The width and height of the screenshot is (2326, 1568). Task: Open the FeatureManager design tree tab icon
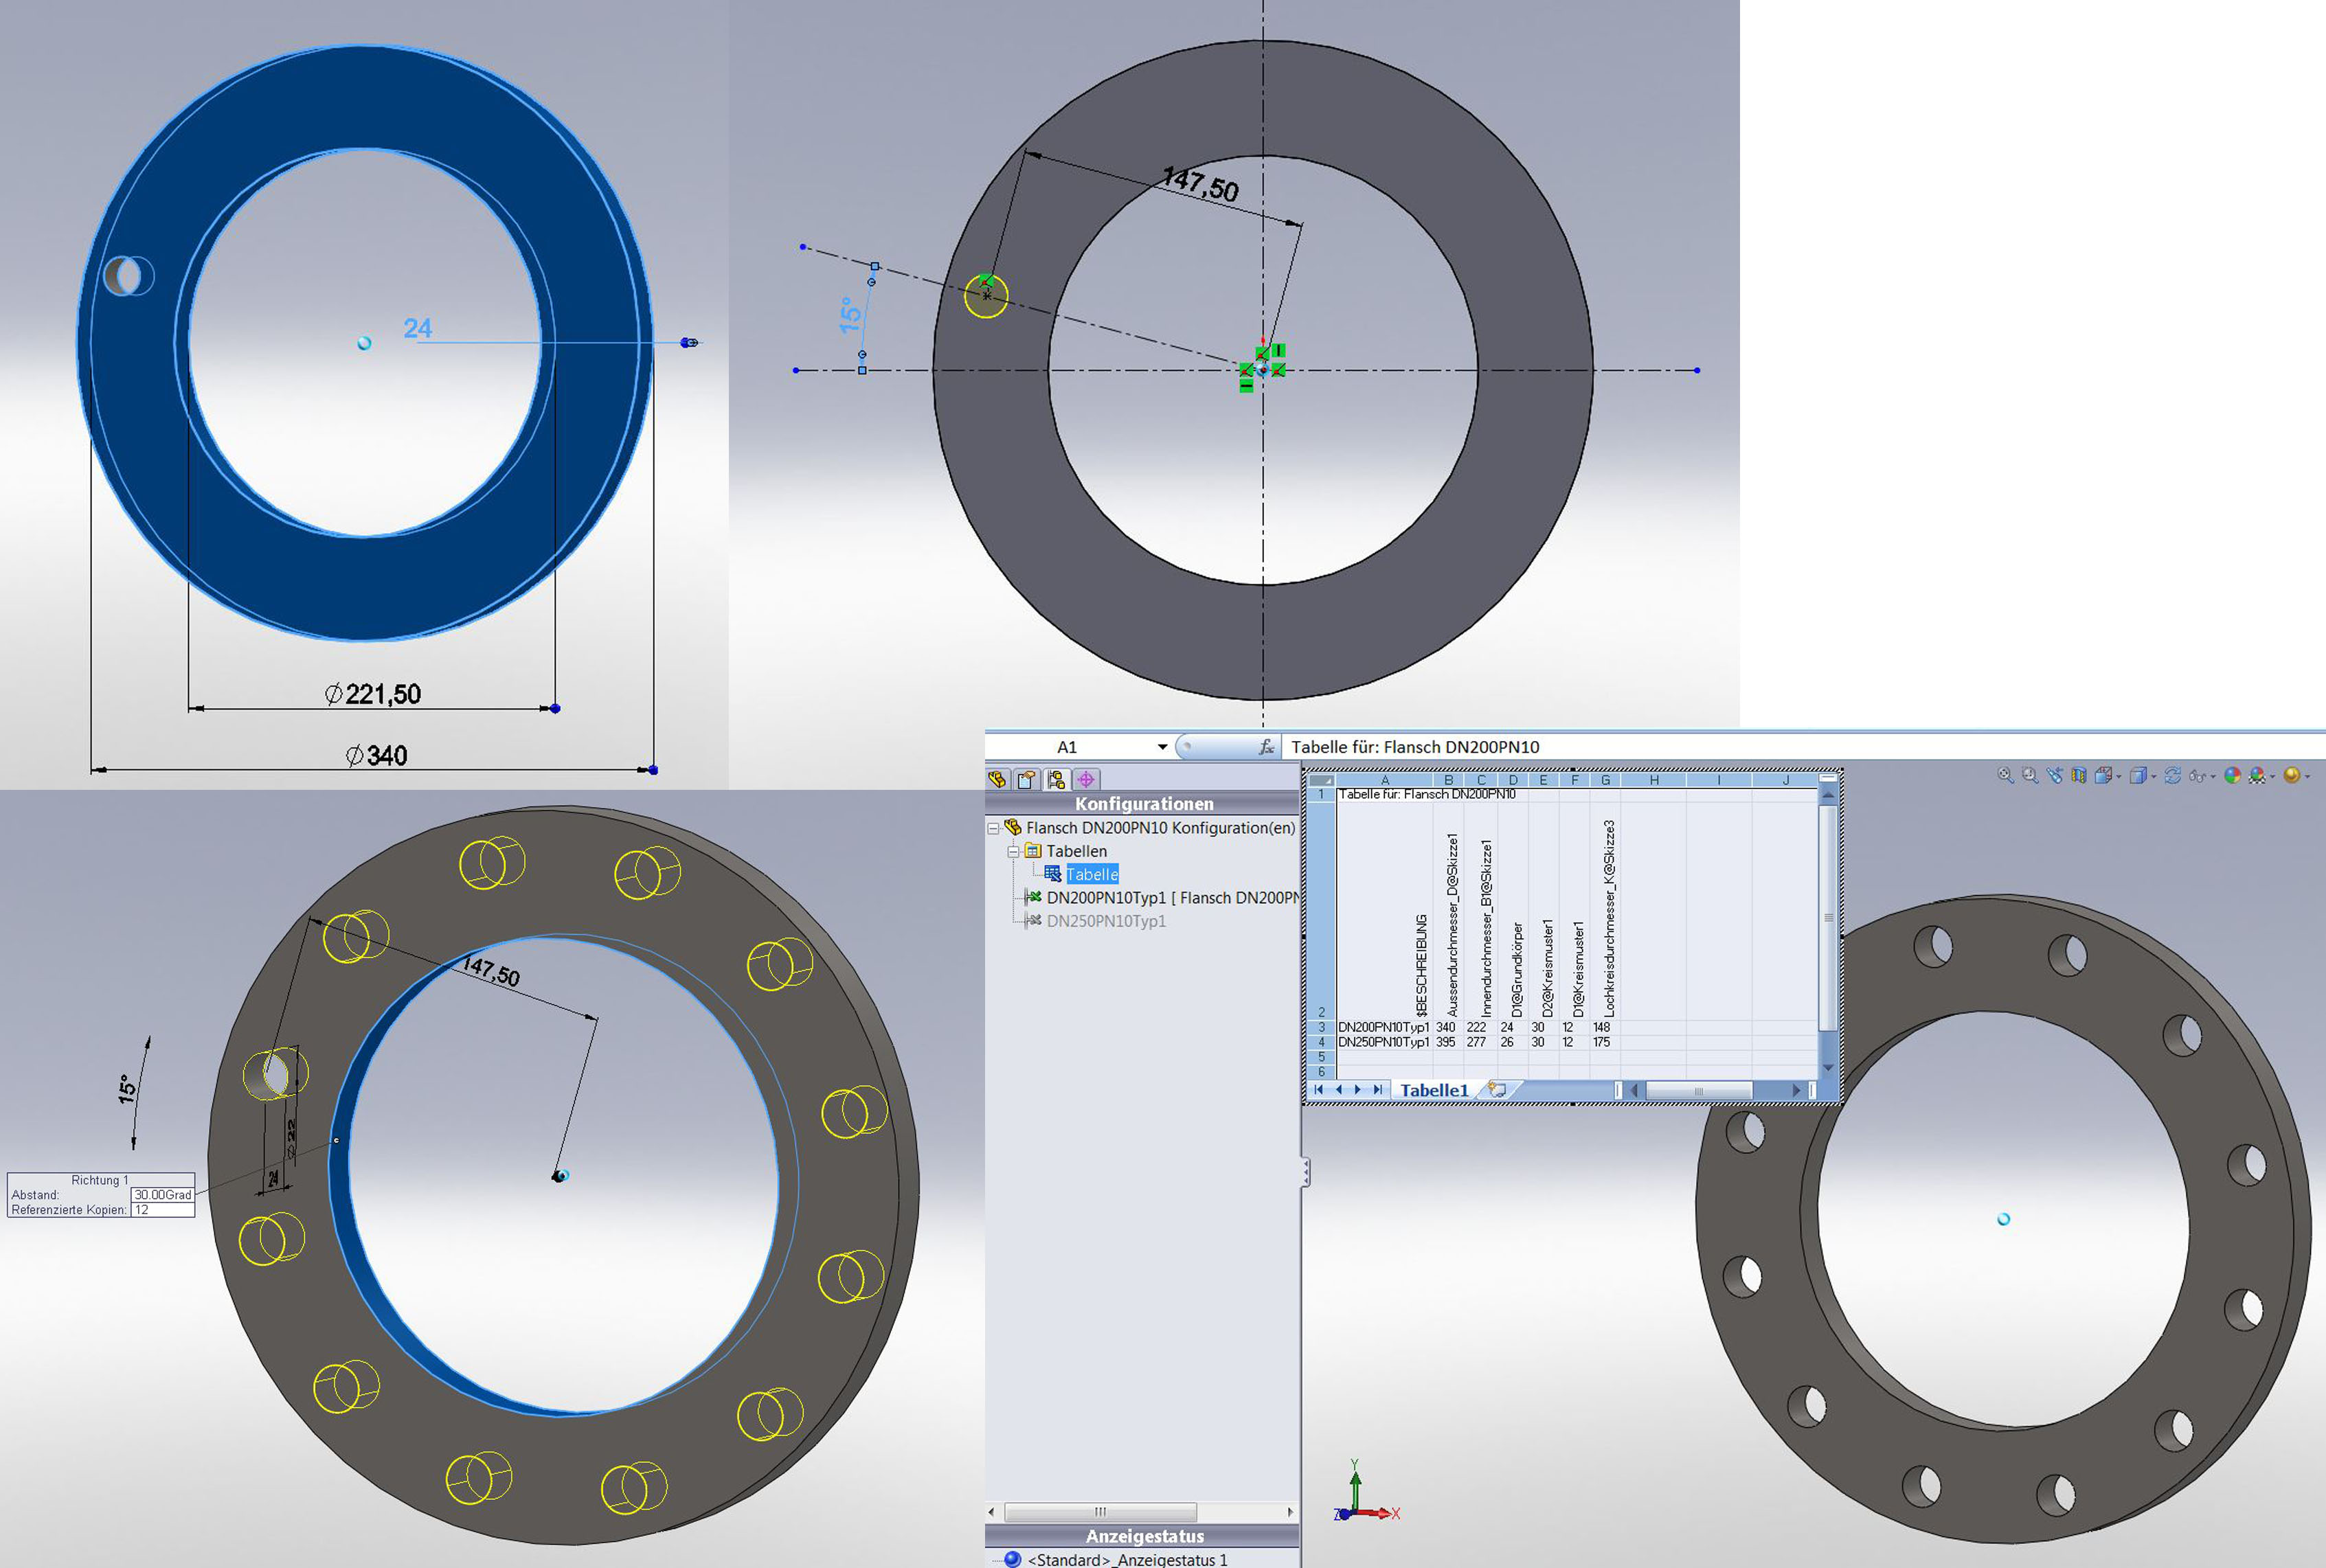click(x=997, y=780)
